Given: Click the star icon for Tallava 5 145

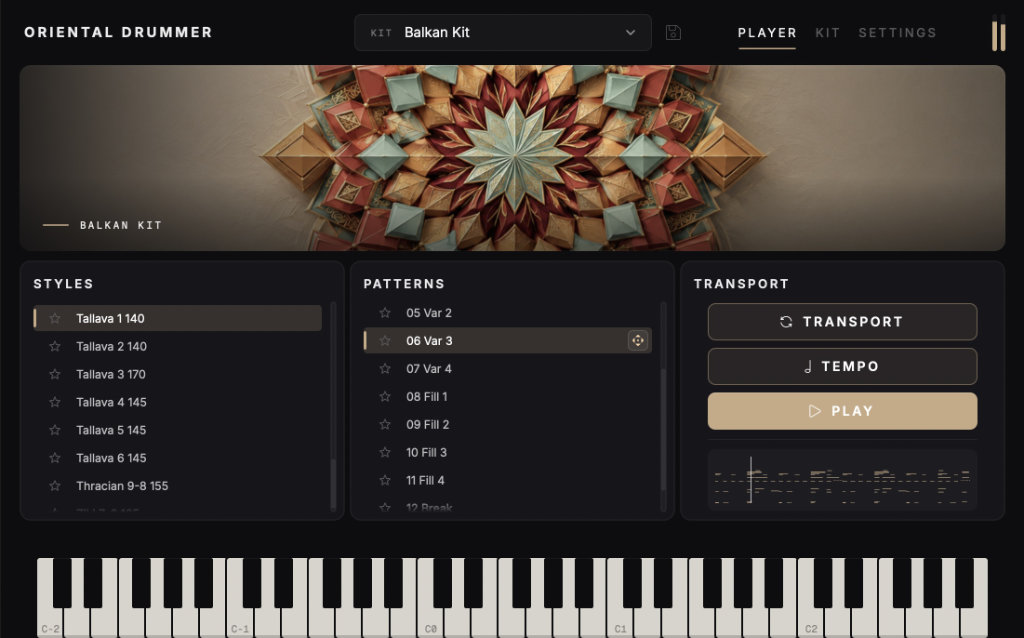Looking at the screenshot, I should click(55, 430).
